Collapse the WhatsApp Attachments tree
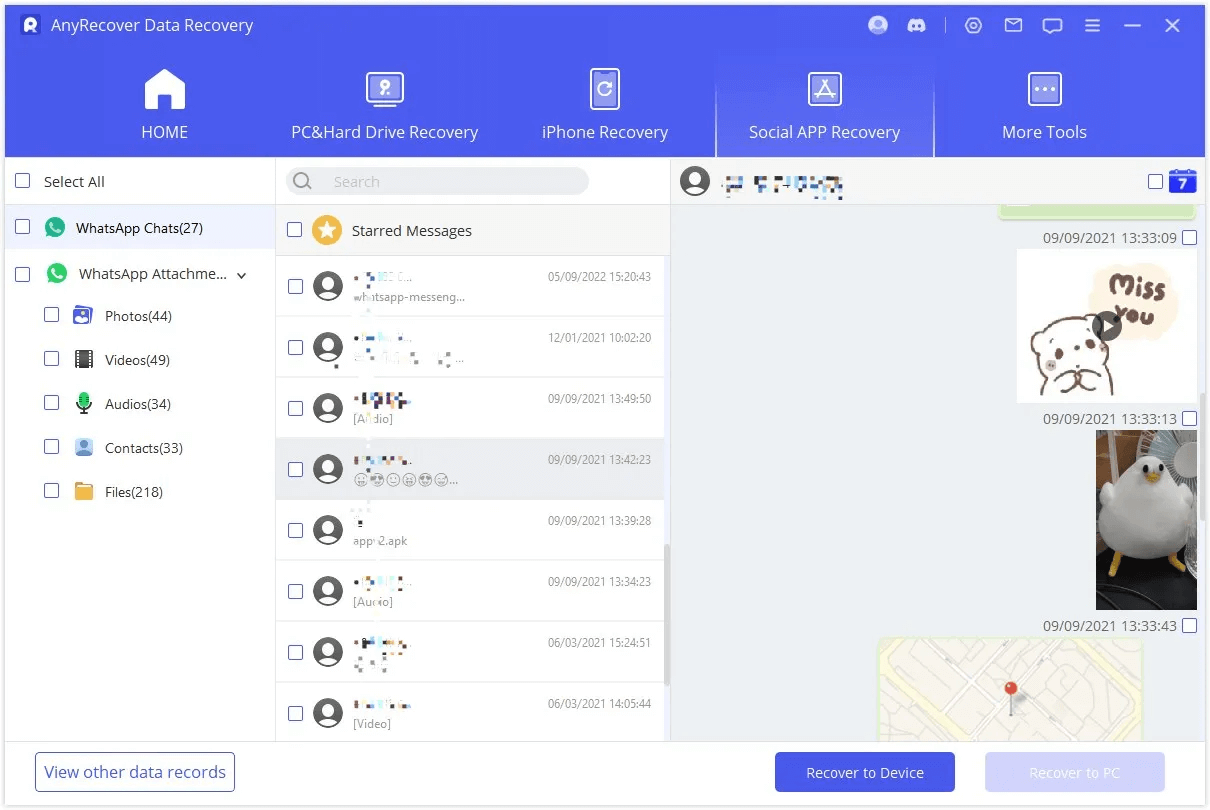Viewport: 1210px width, 810px height. click(241, 275)
